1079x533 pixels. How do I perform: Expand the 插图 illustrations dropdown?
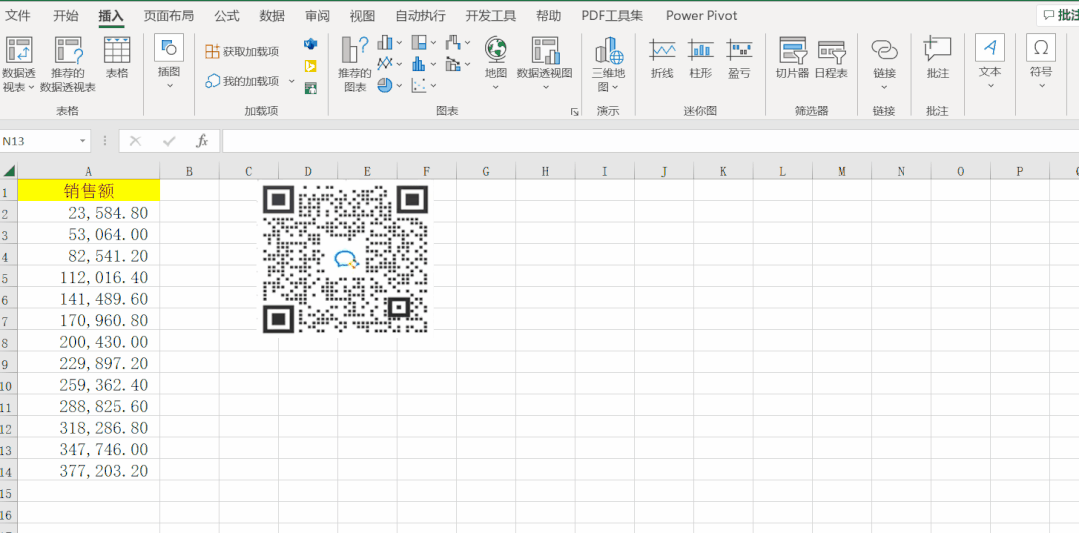pos(169,60)
